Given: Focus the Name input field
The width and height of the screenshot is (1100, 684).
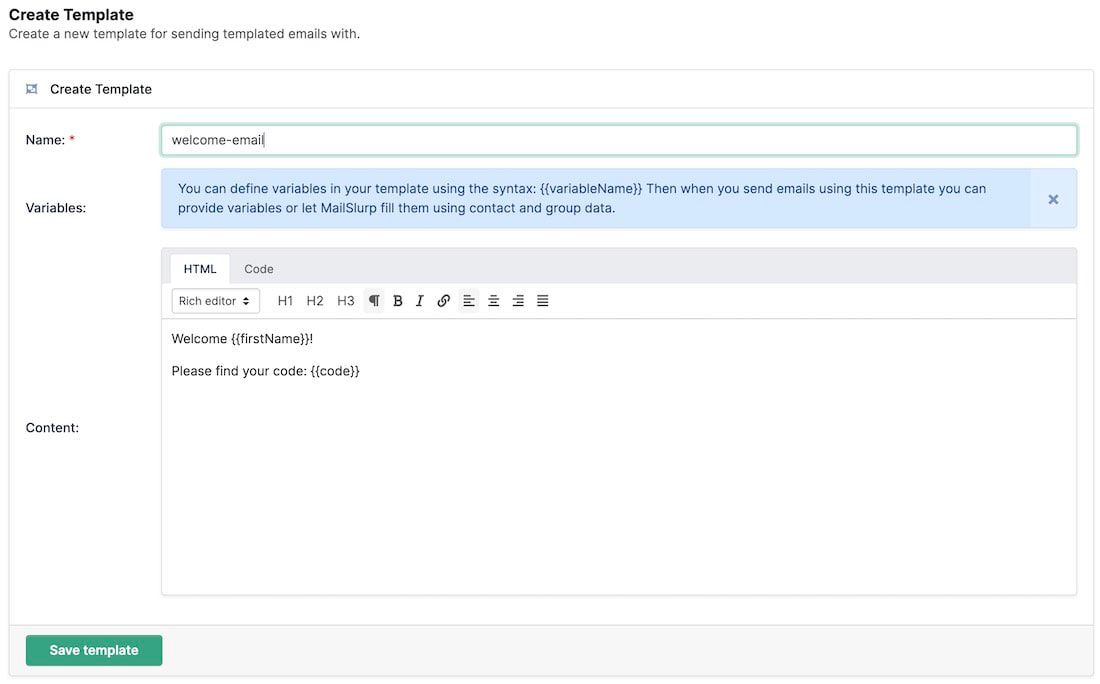Looking at the screenshot, I should (x=618, y=140).
